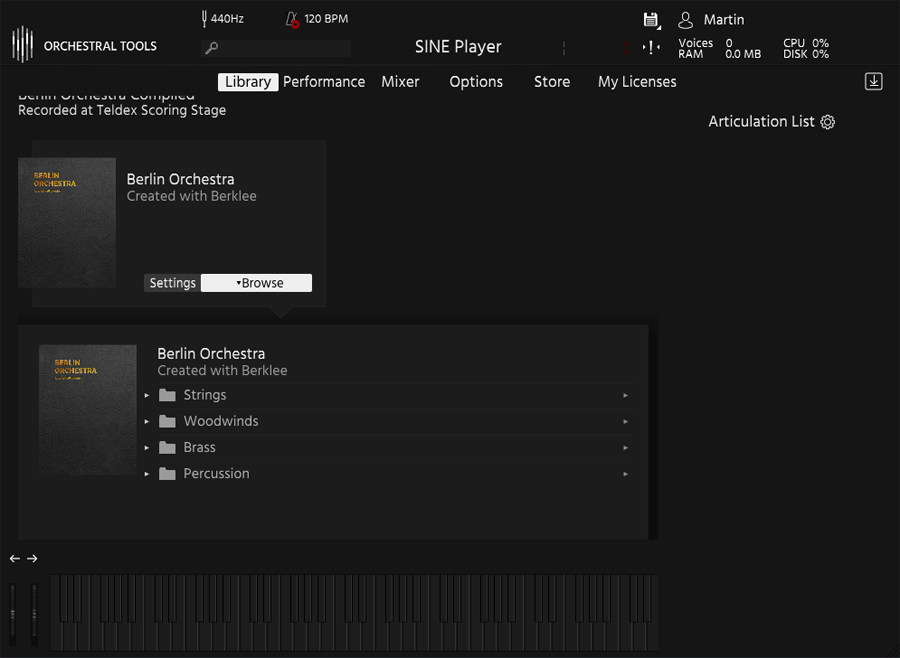This screenshot has height=658, width=900.
Task: Click the Strings folder icon
Action: [167, 395]
